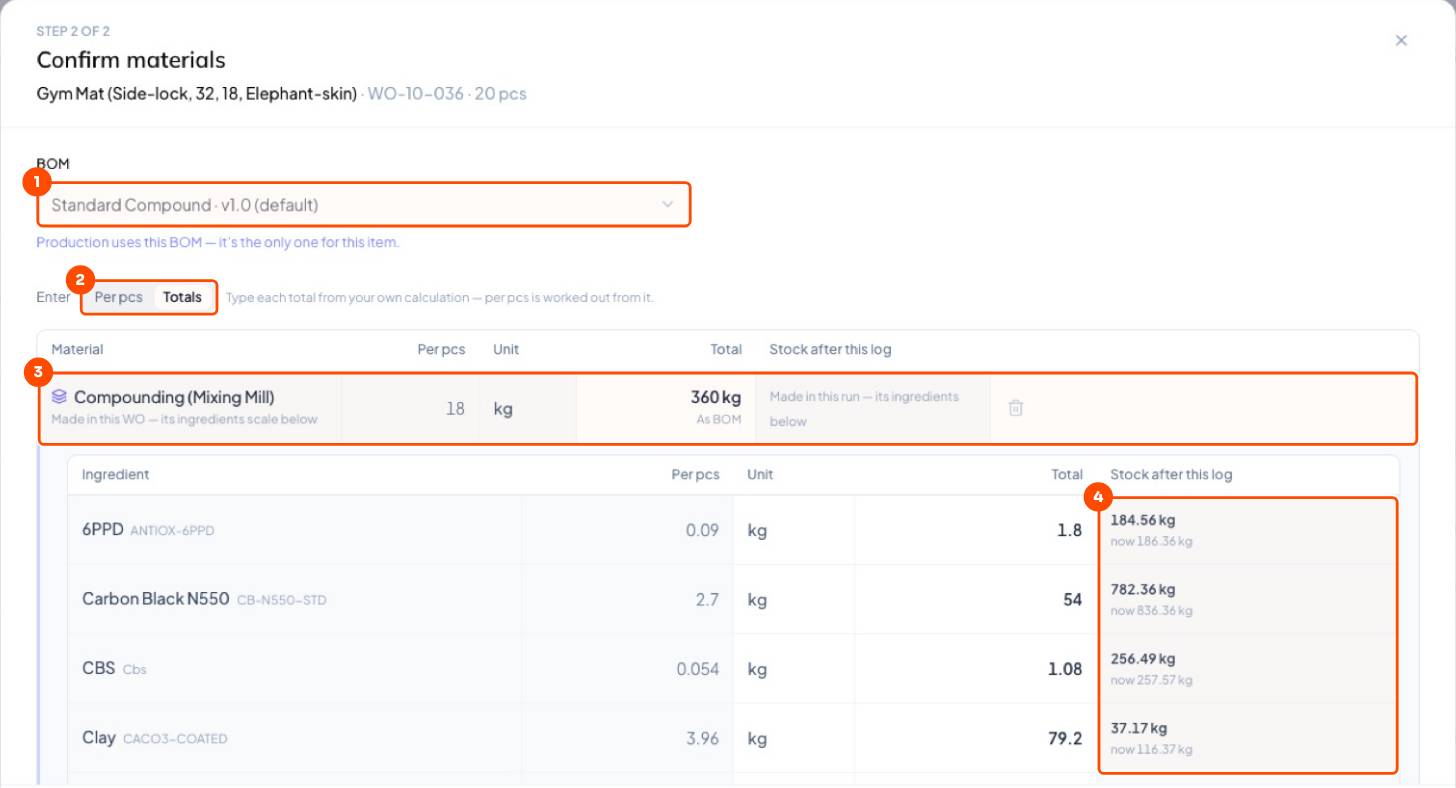
Task: Click the work order number WO-10-036
Action: point(416,93)
